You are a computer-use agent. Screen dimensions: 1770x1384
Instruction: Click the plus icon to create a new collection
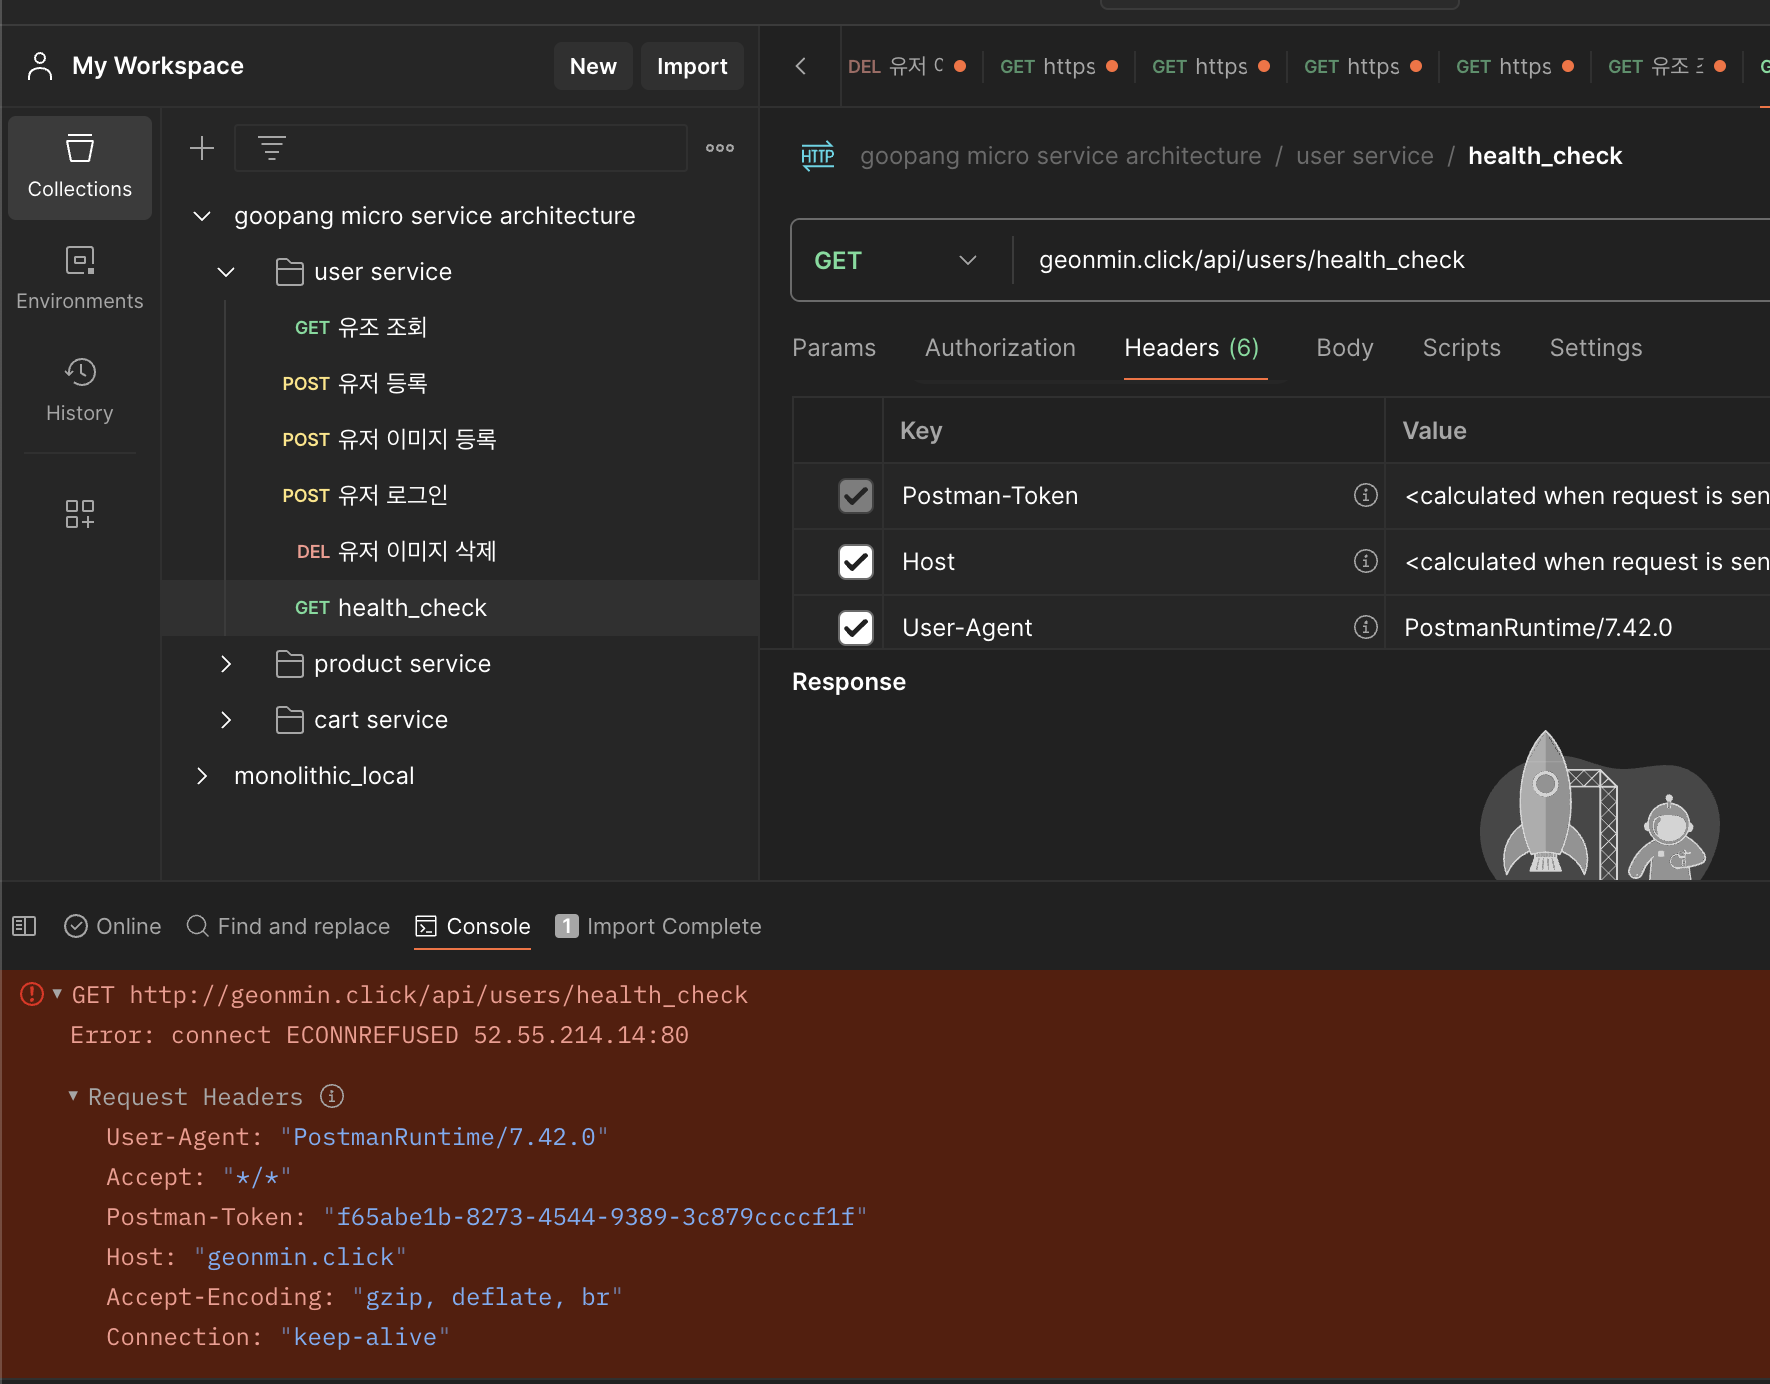tap(202, 148)
